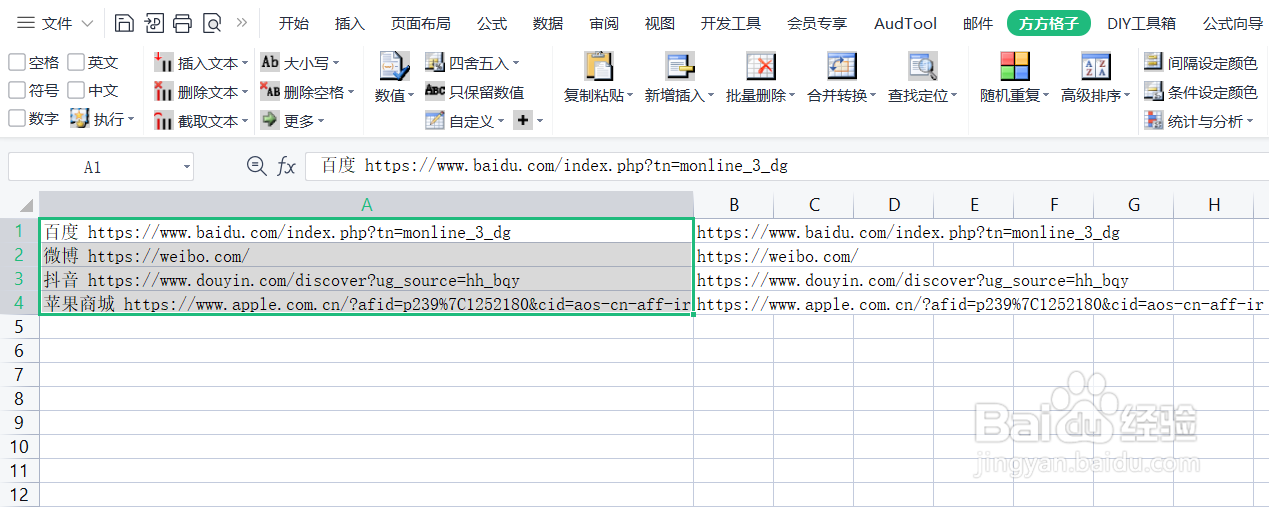Viewport: 1269px width, 507px height.
Task: Click the 复制粘贴 clipboard icon
Action: (x=599, y=66)
